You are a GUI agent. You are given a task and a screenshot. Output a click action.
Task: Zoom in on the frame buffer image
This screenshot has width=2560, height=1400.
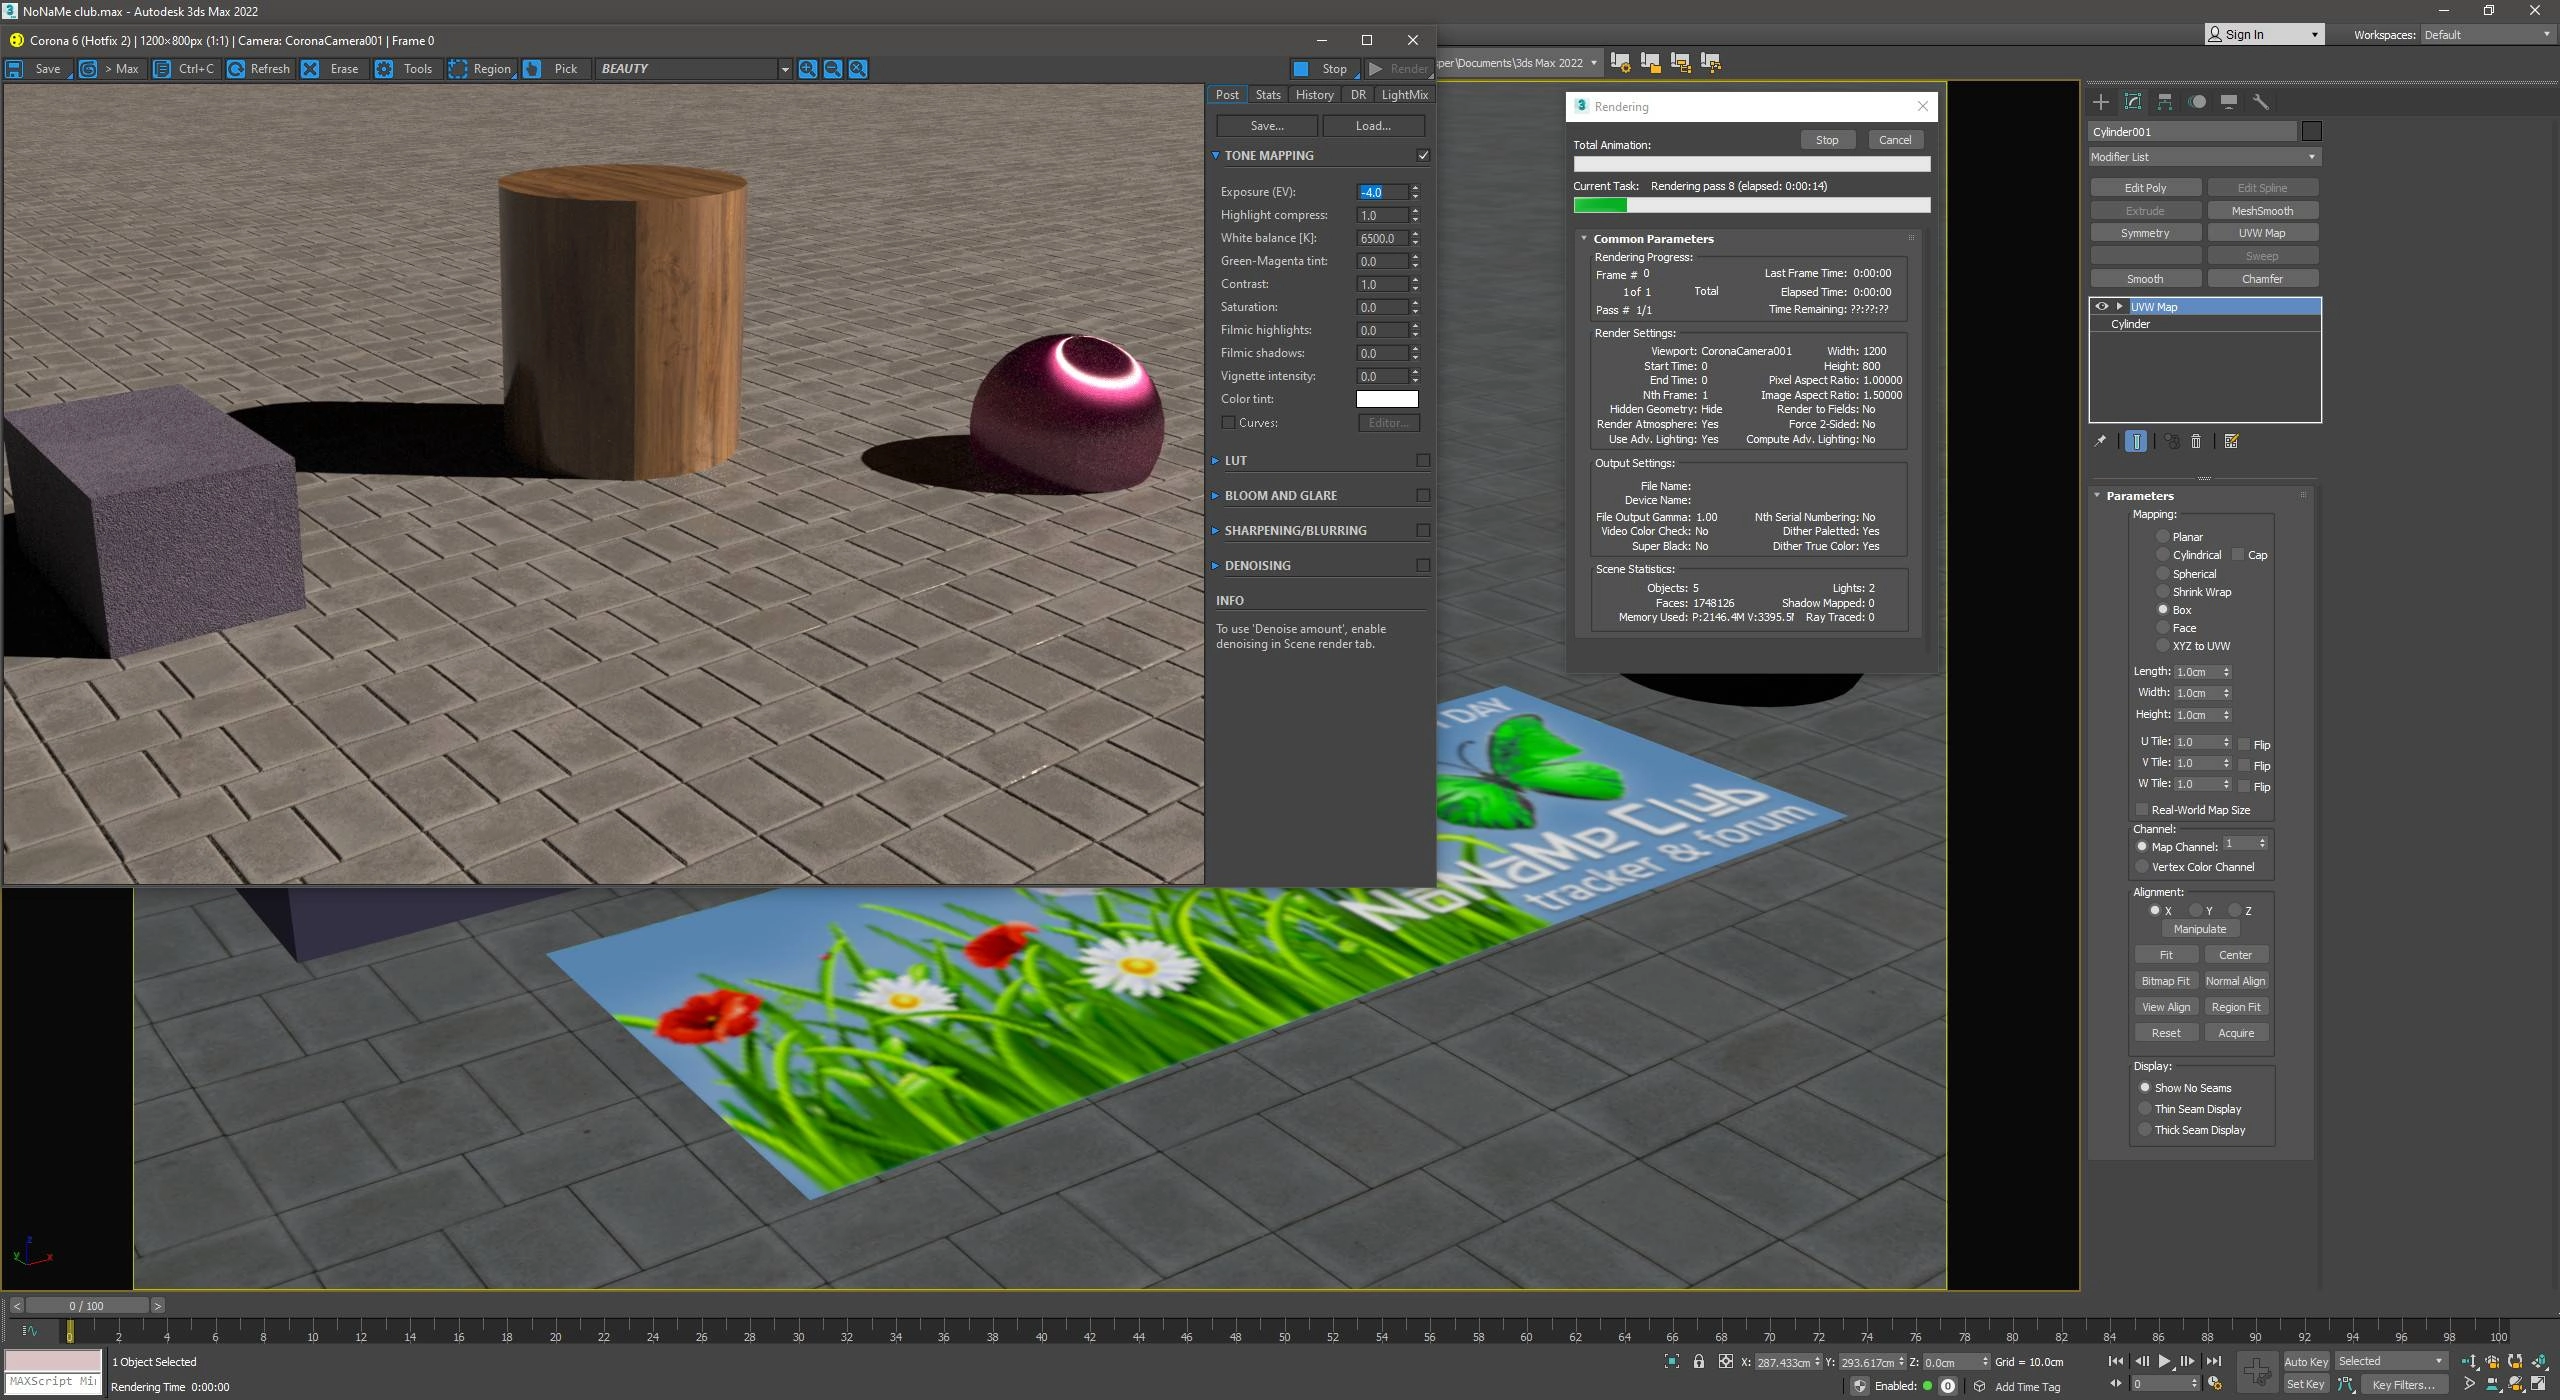tap(808, 69)
